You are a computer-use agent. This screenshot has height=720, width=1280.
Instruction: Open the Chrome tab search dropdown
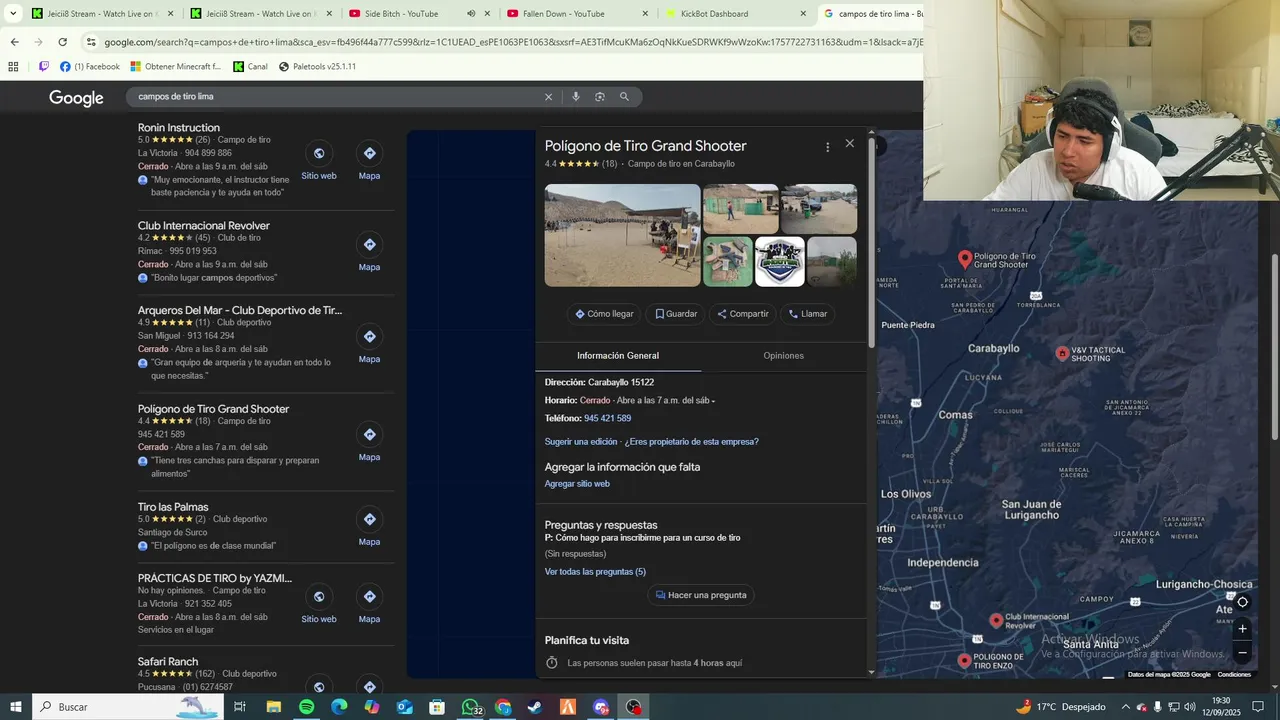coord(13,14)
